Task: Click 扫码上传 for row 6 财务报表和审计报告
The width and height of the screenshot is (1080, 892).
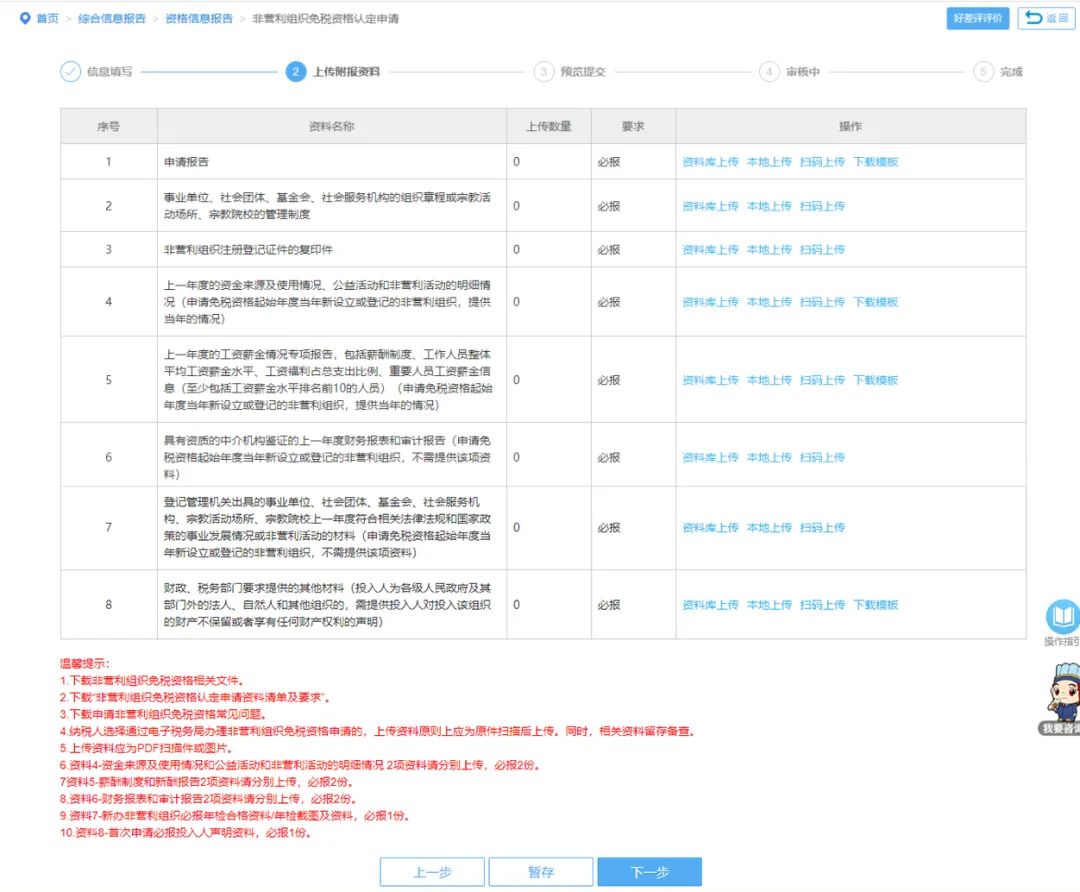Action: [822, 458]
